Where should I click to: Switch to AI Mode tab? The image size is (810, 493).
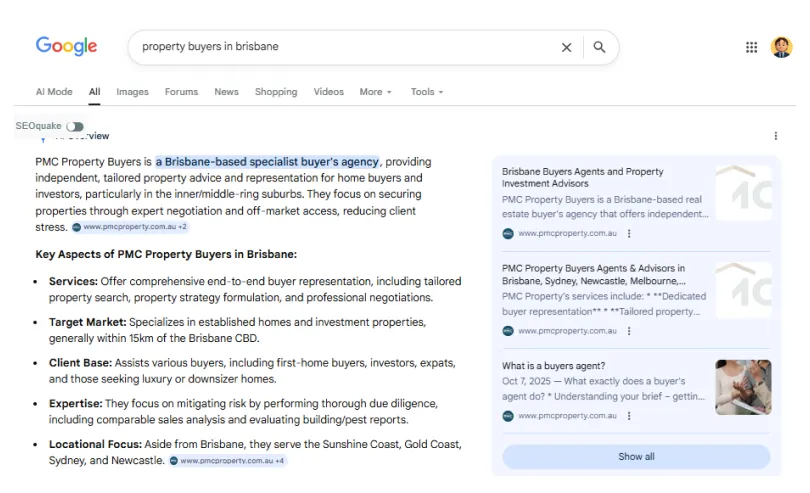54,92
